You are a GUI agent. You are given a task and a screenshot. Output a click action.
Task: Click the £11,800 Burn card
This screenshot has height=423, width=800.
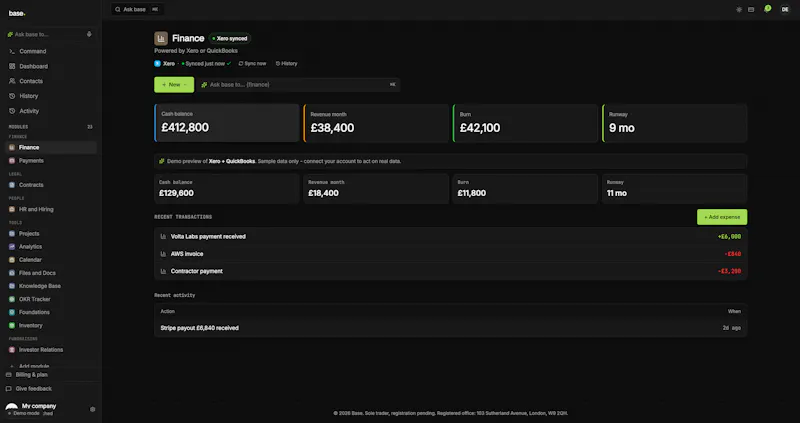(x=525, y=189)
